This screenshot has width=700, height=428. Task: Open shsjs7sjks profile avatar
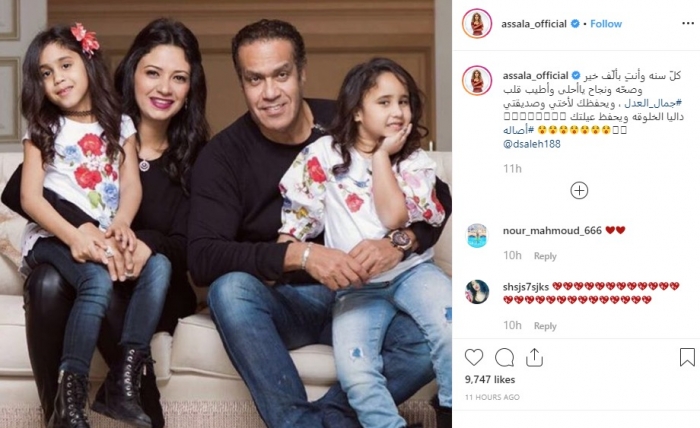coord(477,291)
